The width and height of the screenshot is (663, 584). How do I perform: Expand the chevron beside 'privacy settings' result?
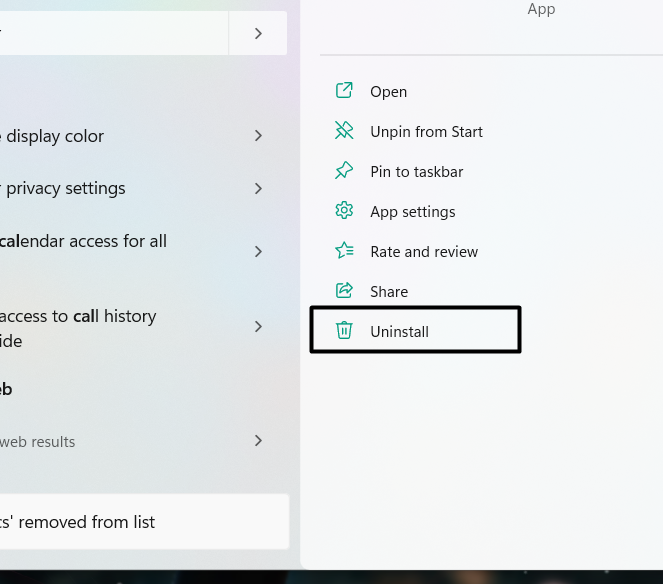click(x=258, y=188)
